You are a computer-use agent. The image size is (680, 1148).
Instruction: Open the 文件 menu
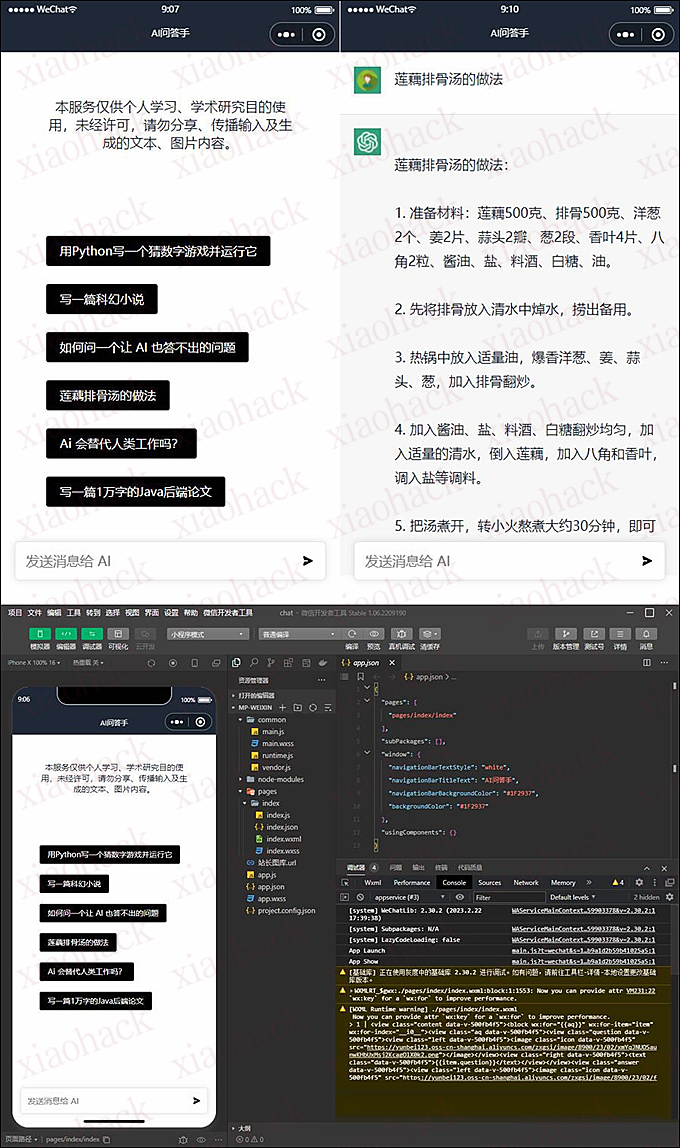[x=34, y=613]
